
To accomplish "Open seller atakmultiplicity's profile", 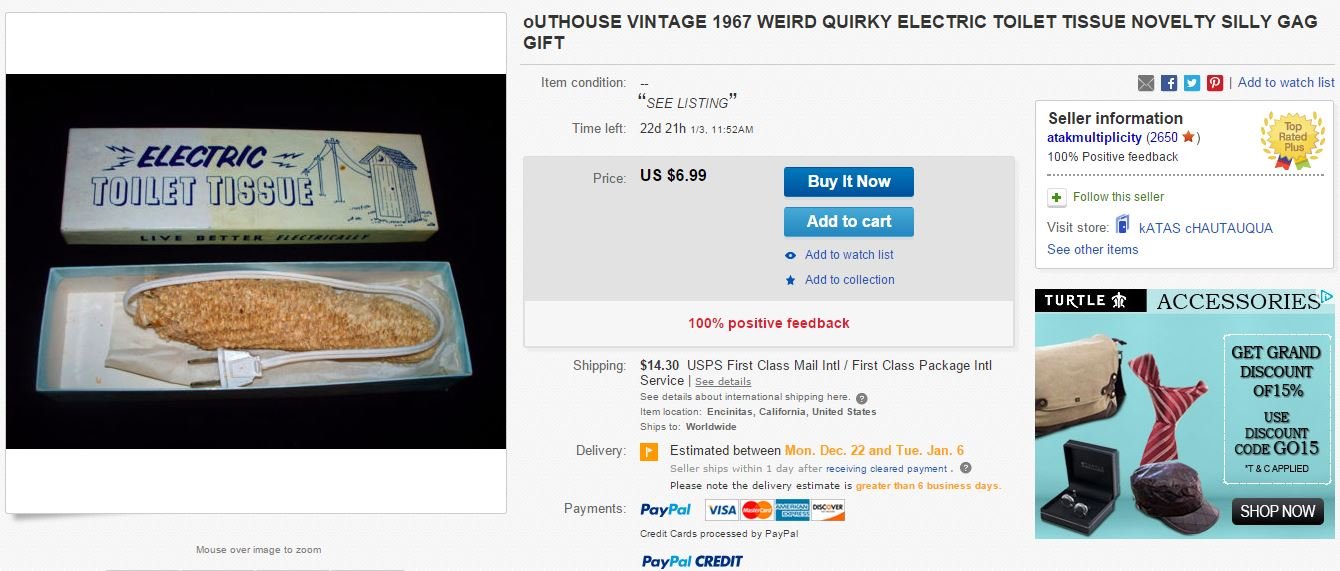I will click(x=1095, y=138).
